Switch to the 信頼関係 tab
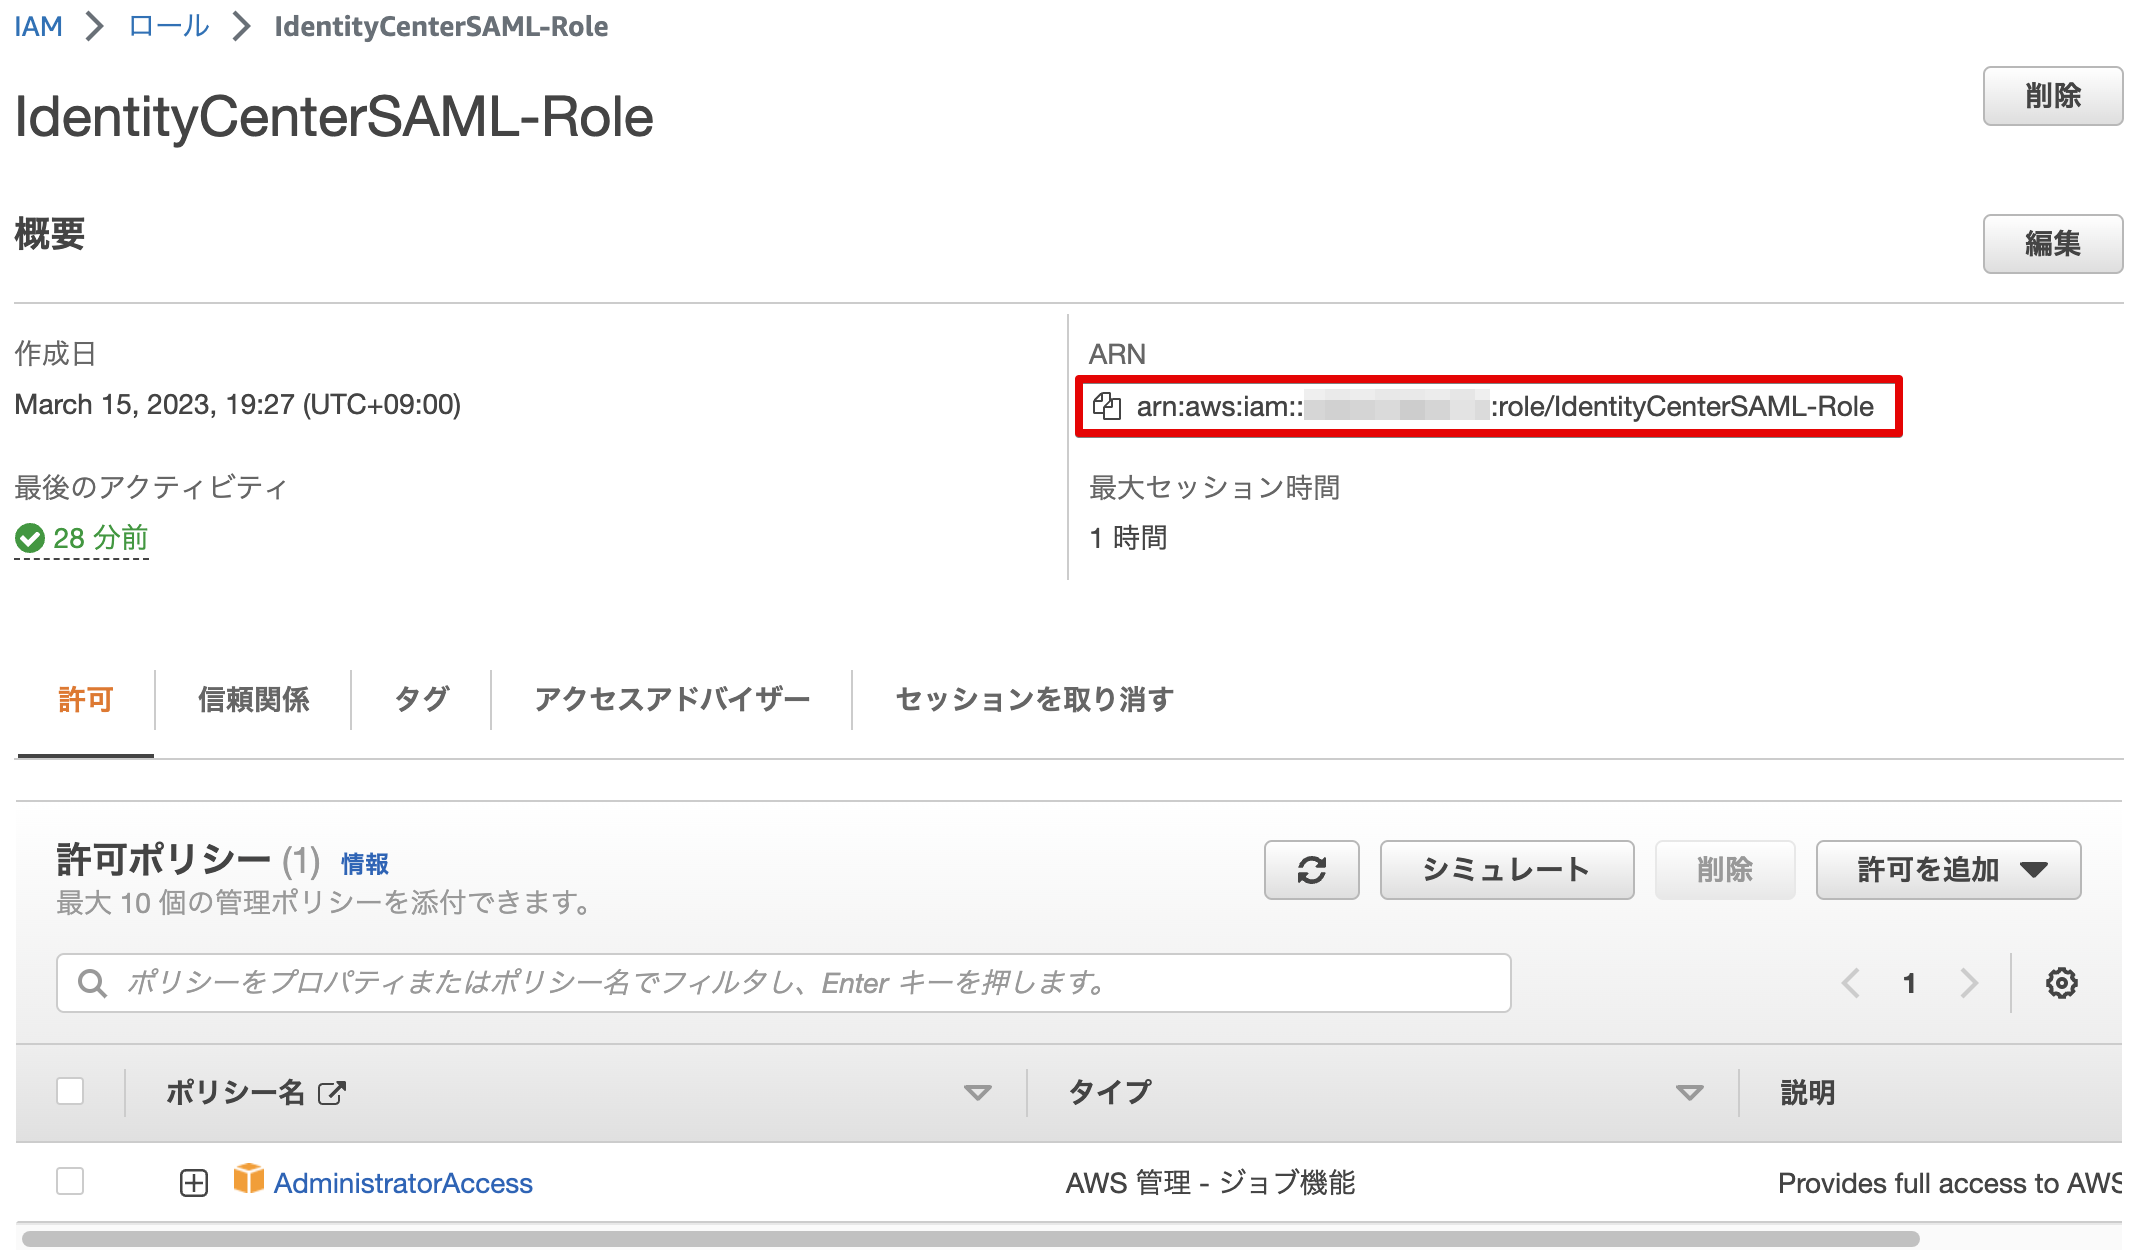This screenshot has width=2134, height=1250. click(x=255, y=699)
